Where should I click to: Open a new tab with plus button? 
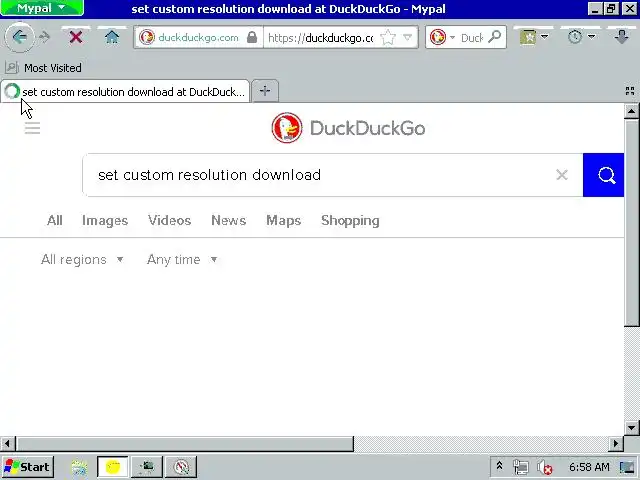point(265,91)
